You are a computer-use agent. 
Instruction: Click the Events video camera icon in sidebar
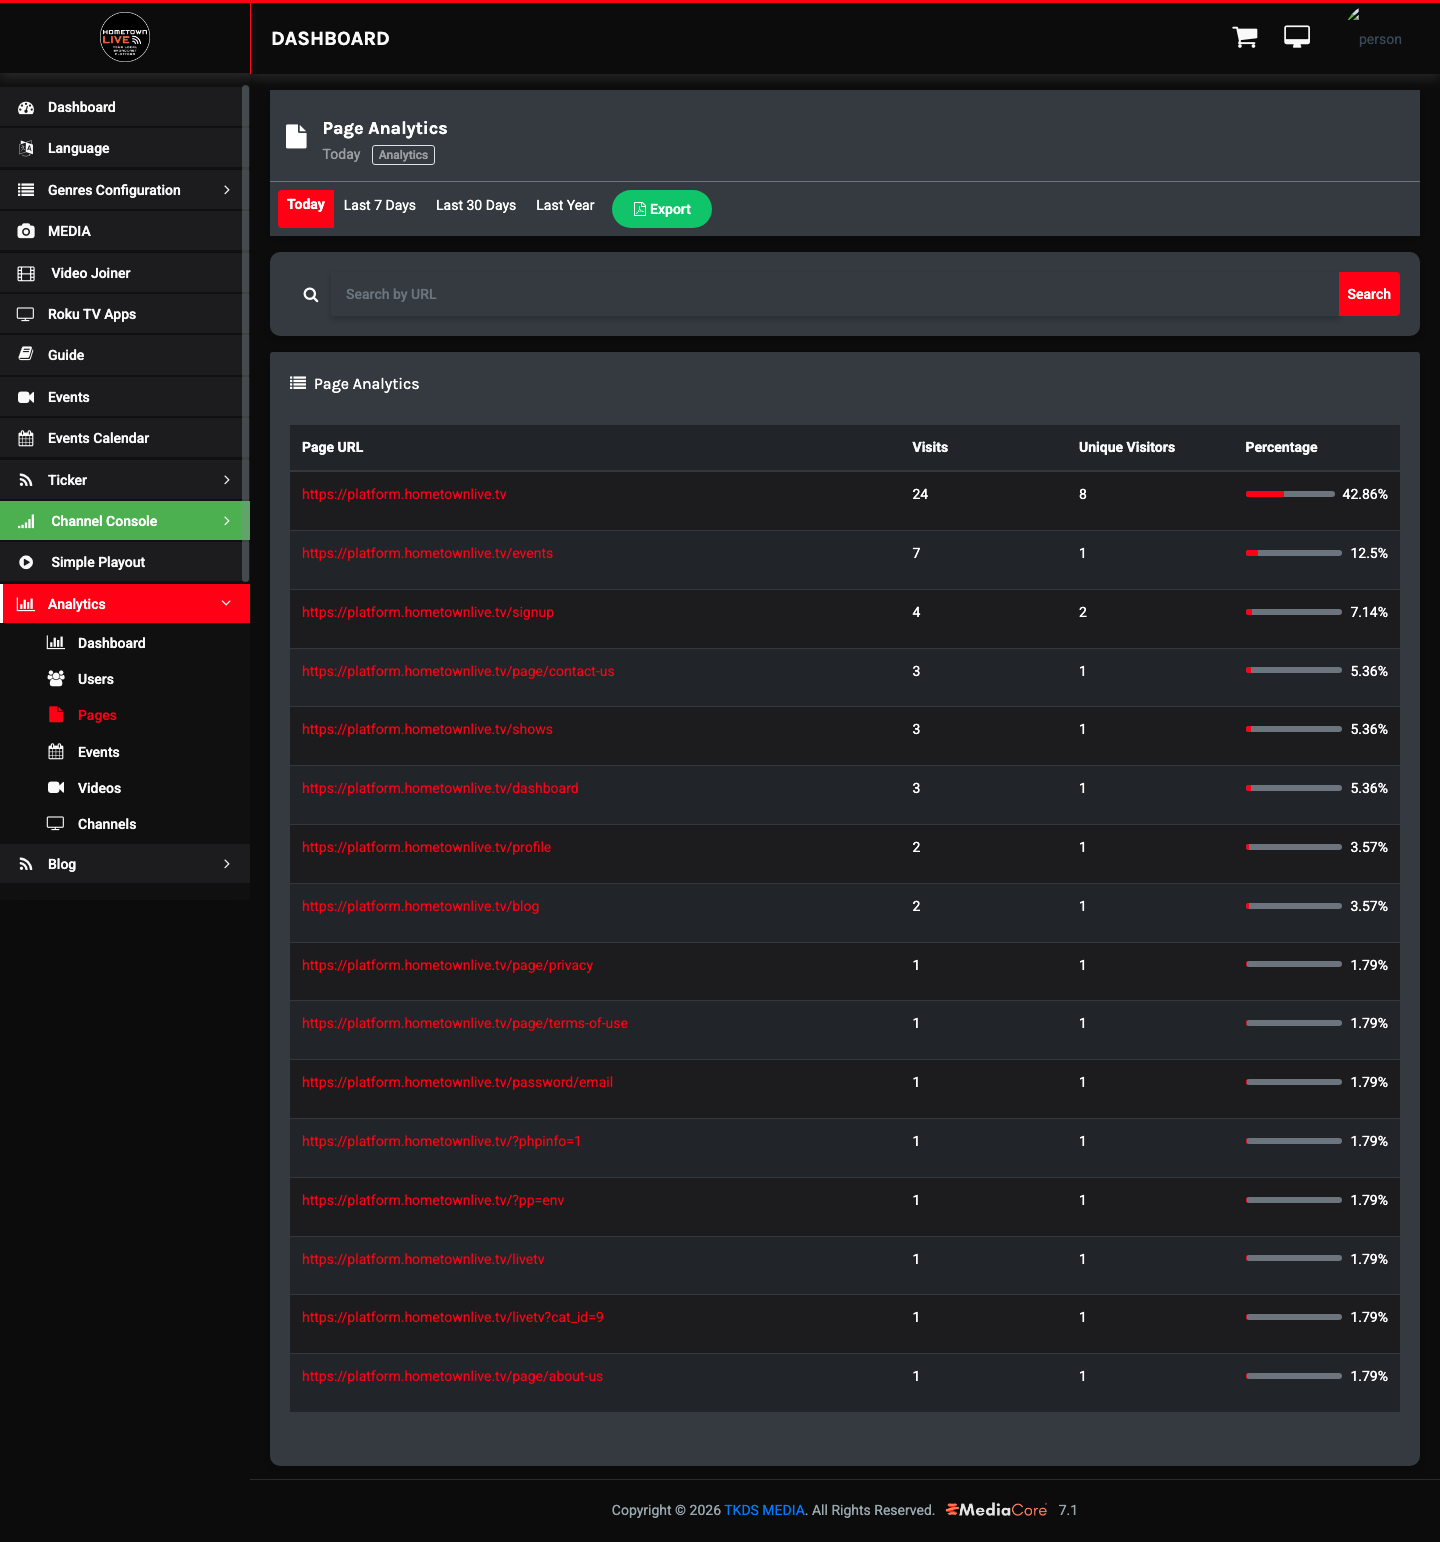click(x=26, y=397)
